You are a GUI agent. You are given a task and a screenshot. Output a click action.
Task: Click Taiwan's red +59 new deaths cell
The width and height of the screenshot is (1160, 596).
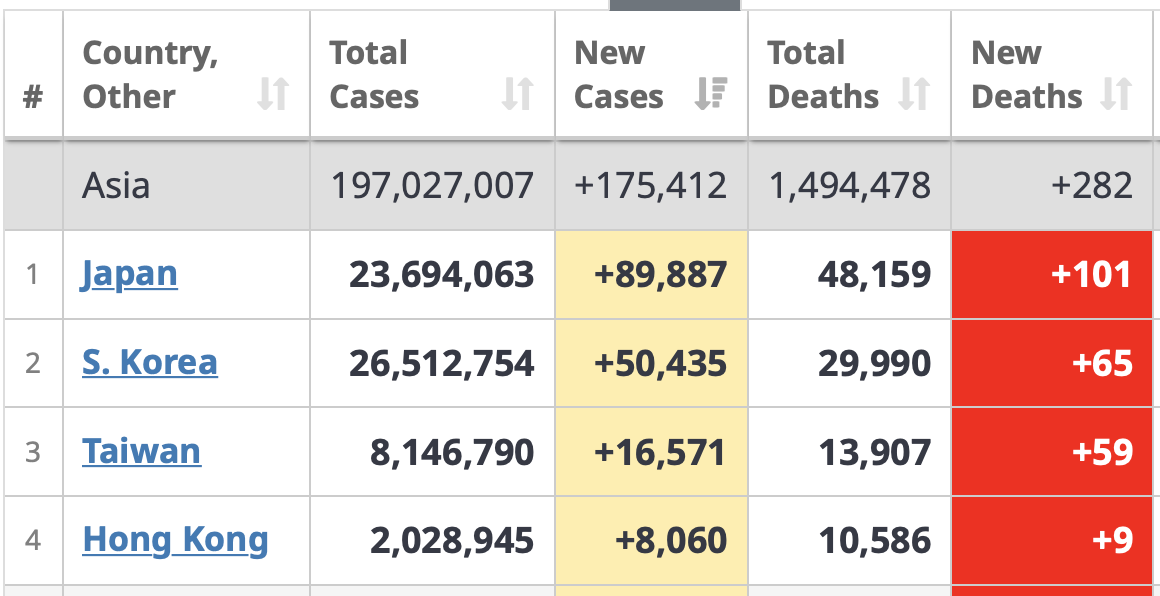tap(1052, 452)
